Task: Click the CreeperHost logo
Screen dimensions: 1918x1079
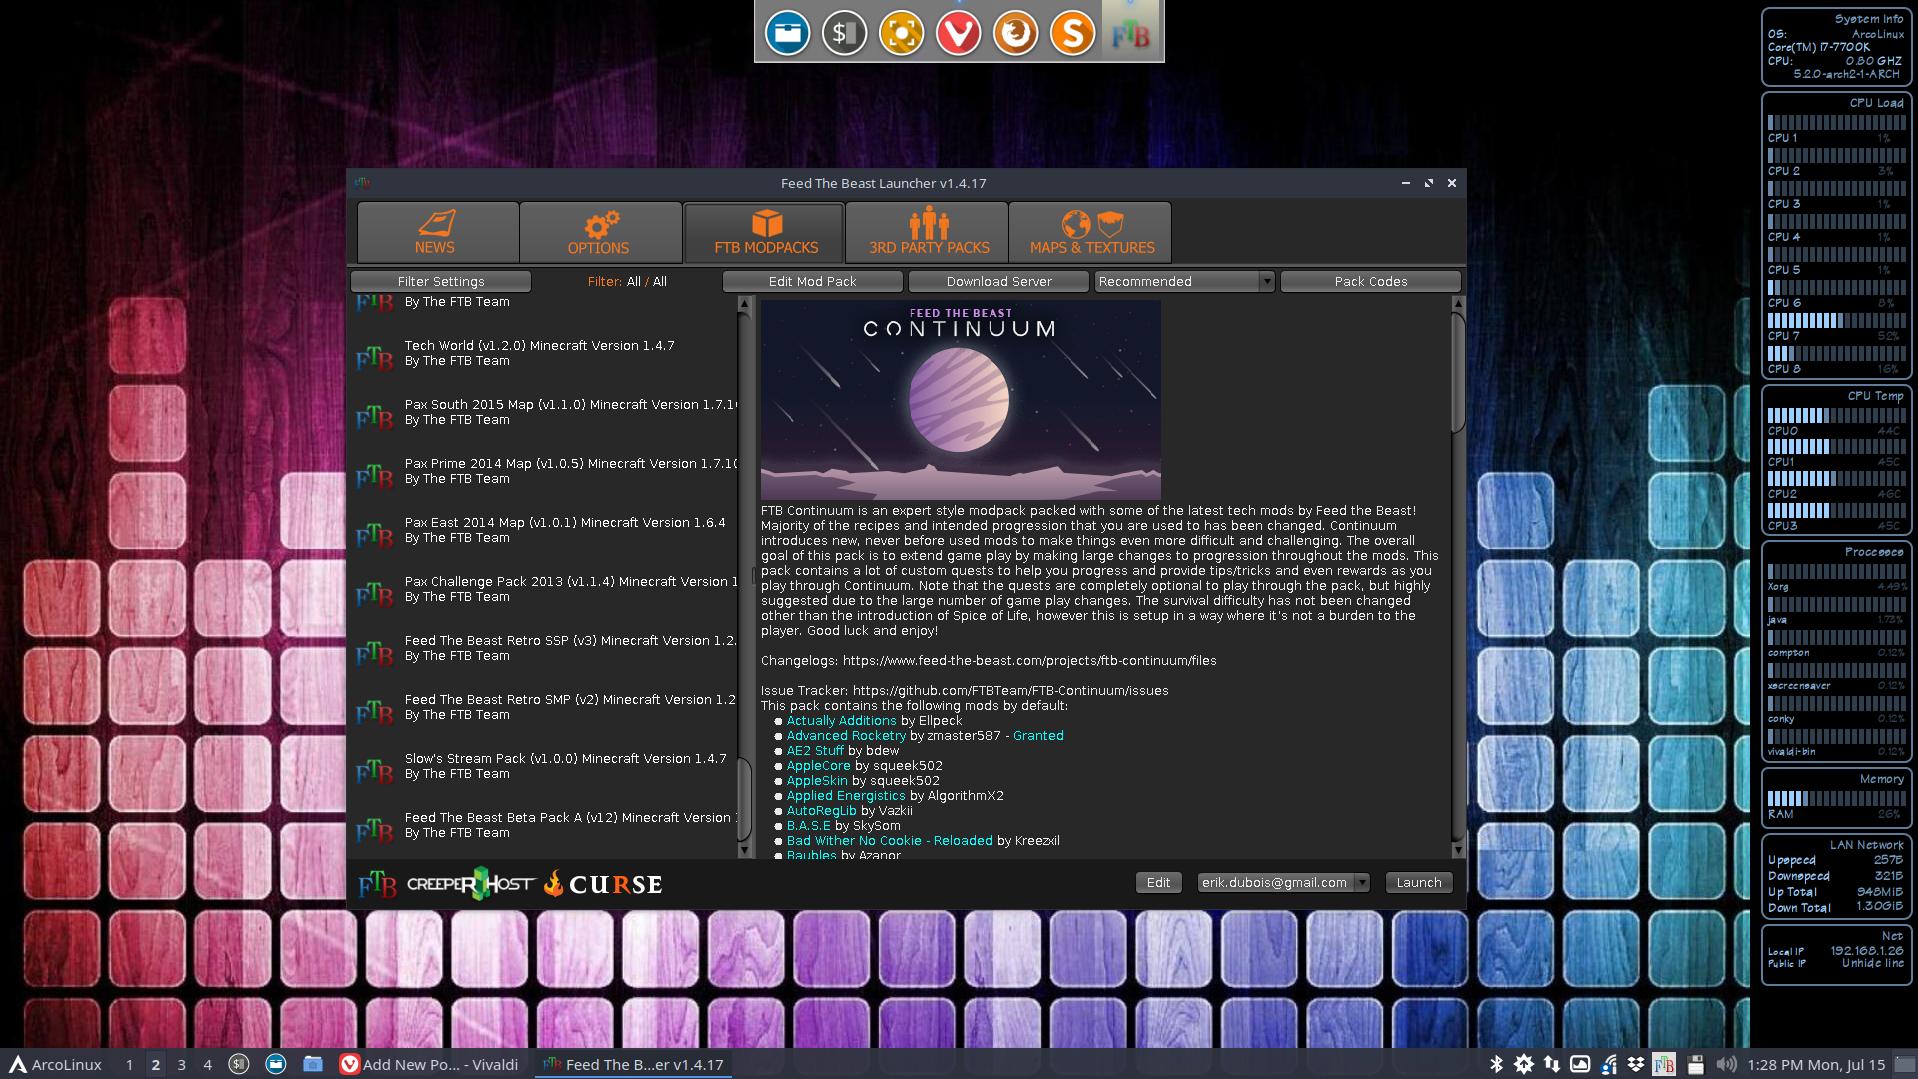Action: pos(471,883)
